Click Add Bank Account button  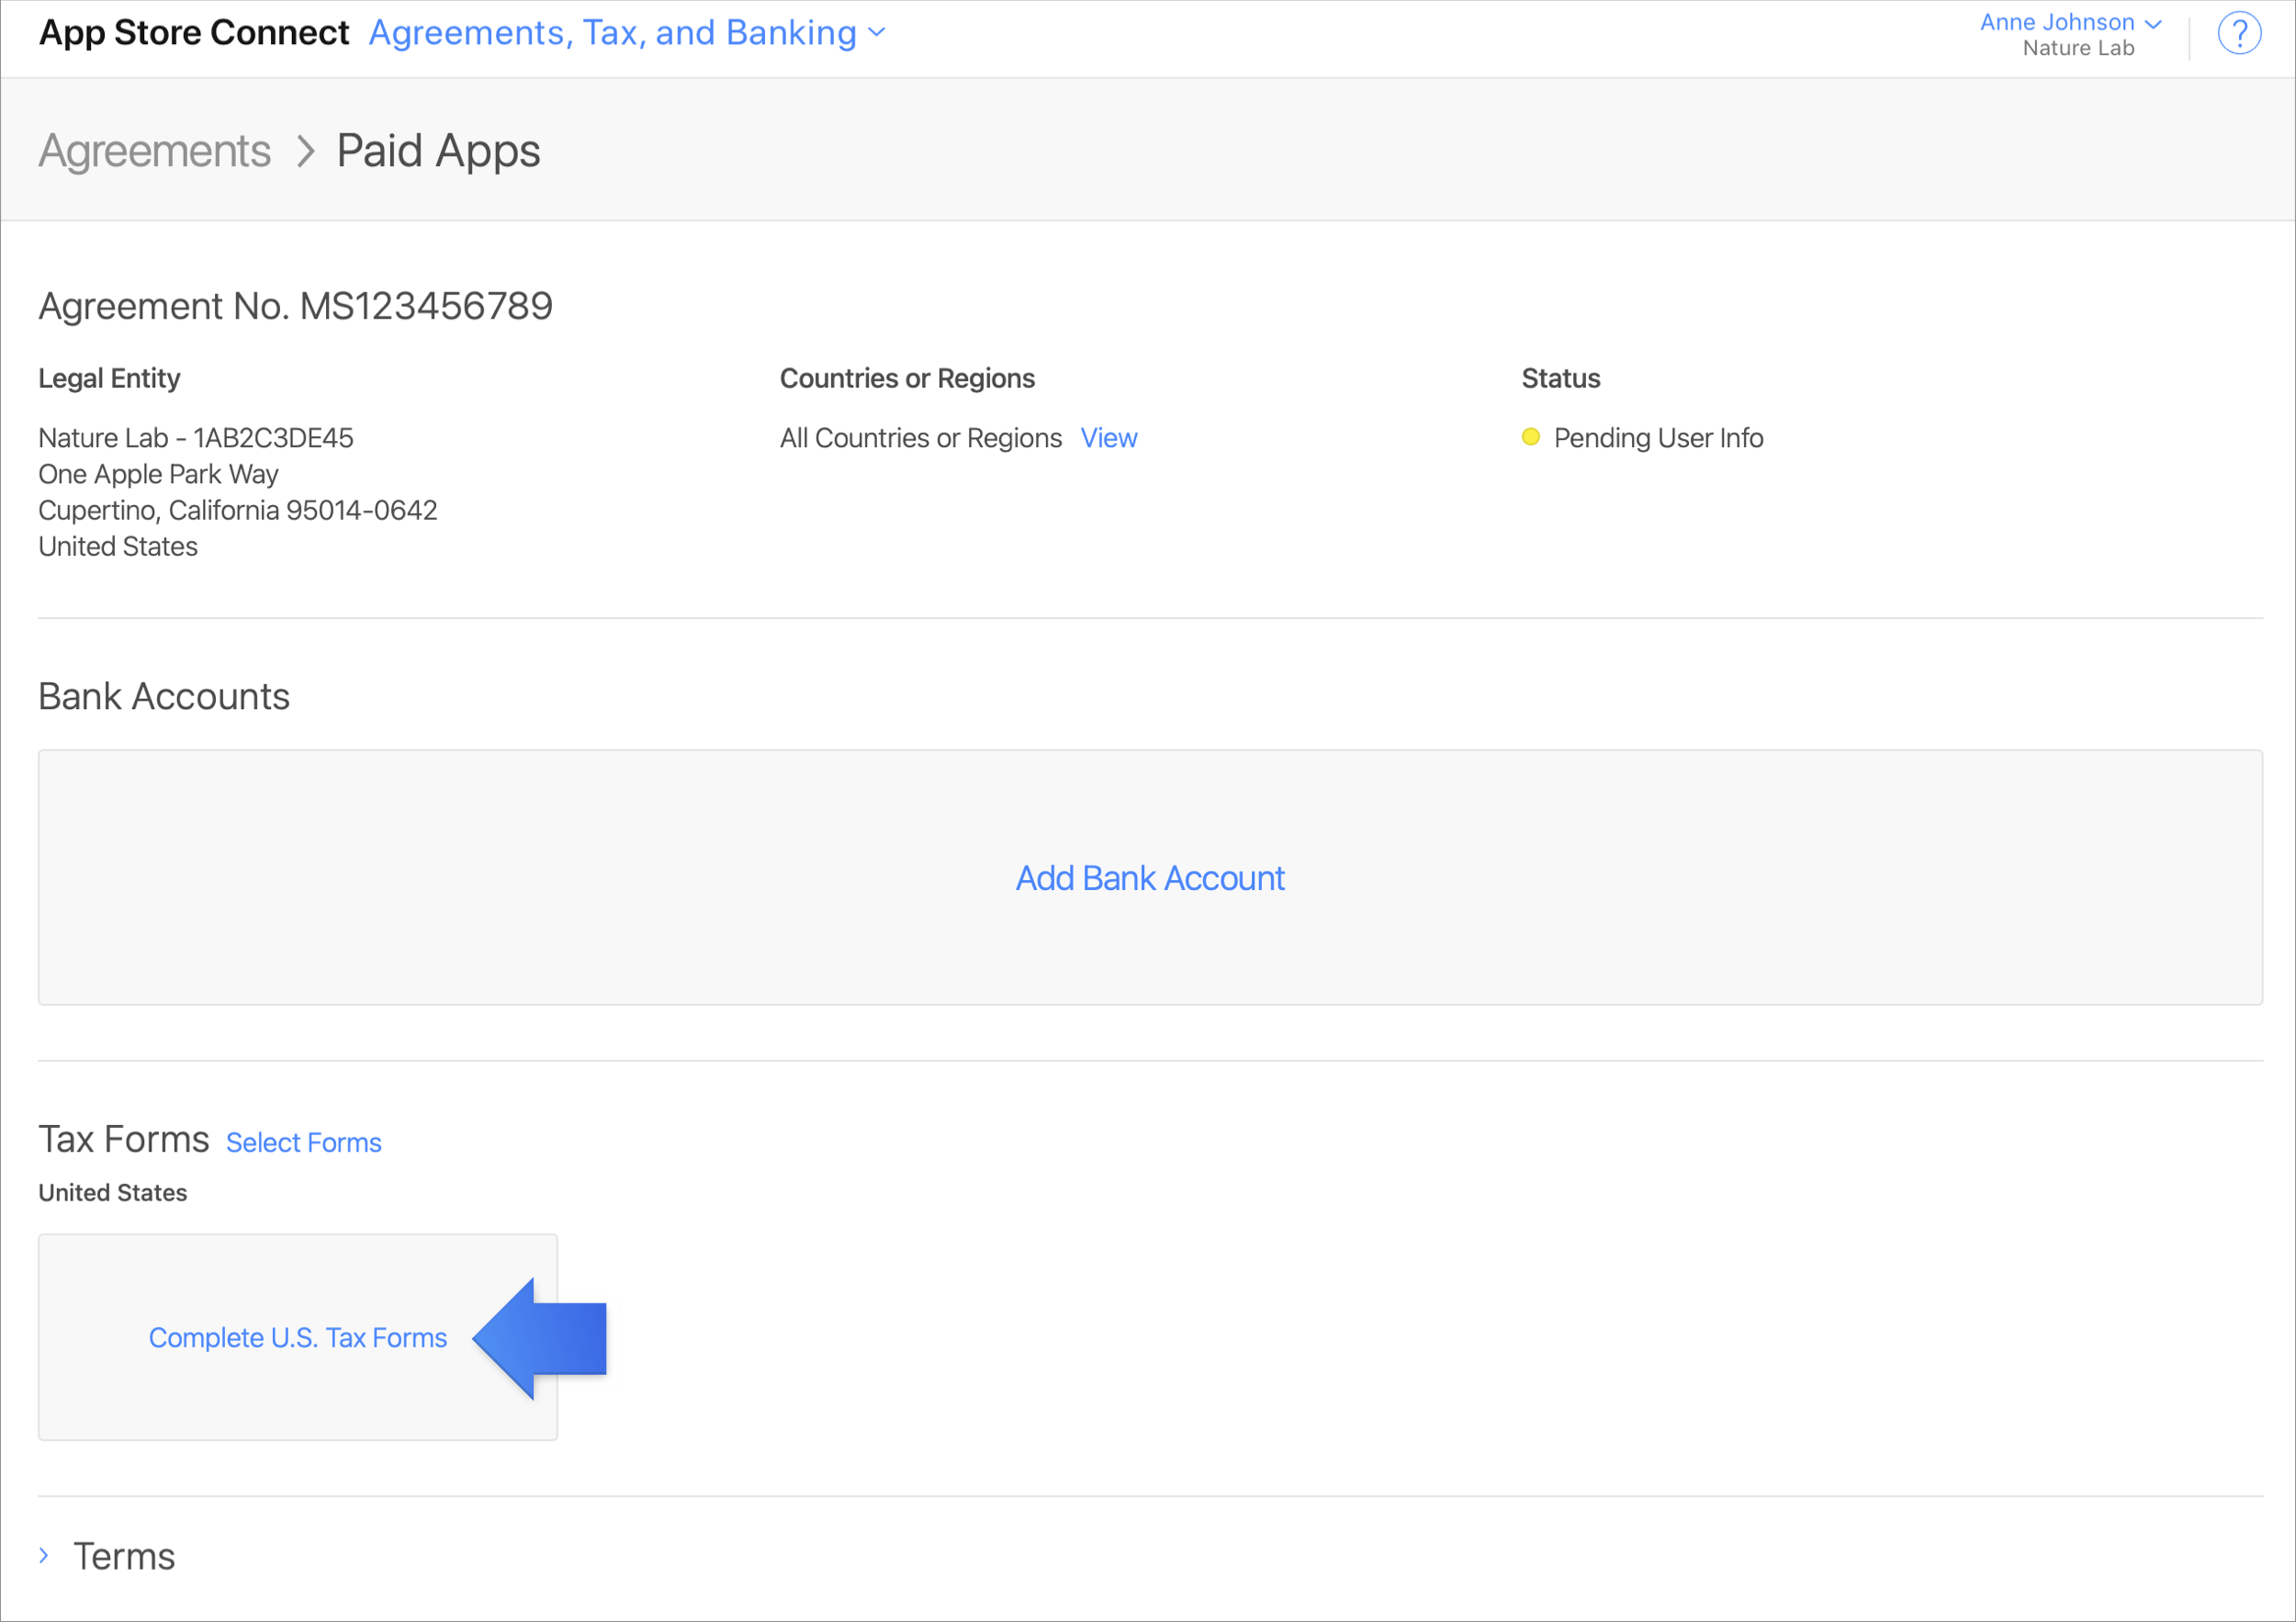(1150, 878)
